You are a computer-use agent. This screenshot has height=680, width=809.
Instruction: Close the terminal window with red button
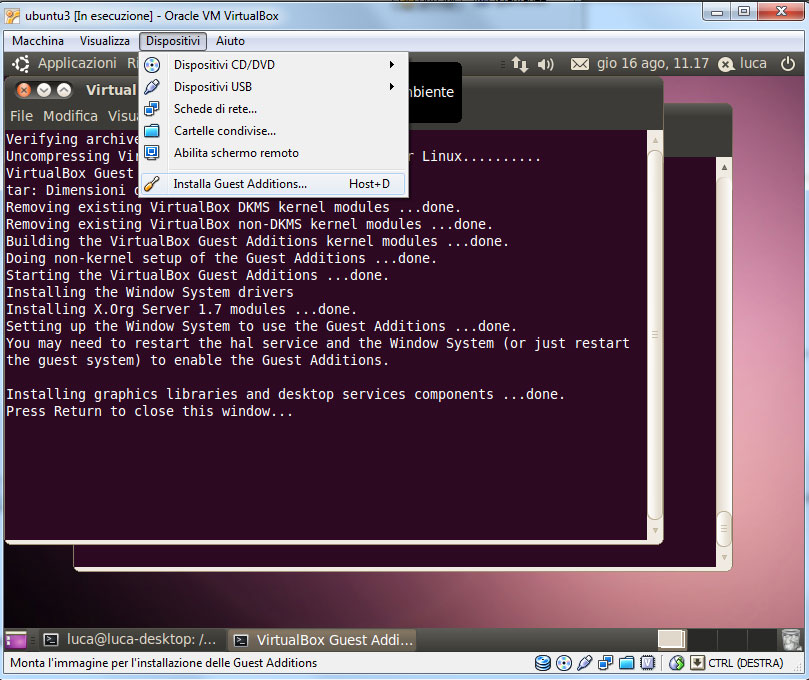[x=24, y=90]
